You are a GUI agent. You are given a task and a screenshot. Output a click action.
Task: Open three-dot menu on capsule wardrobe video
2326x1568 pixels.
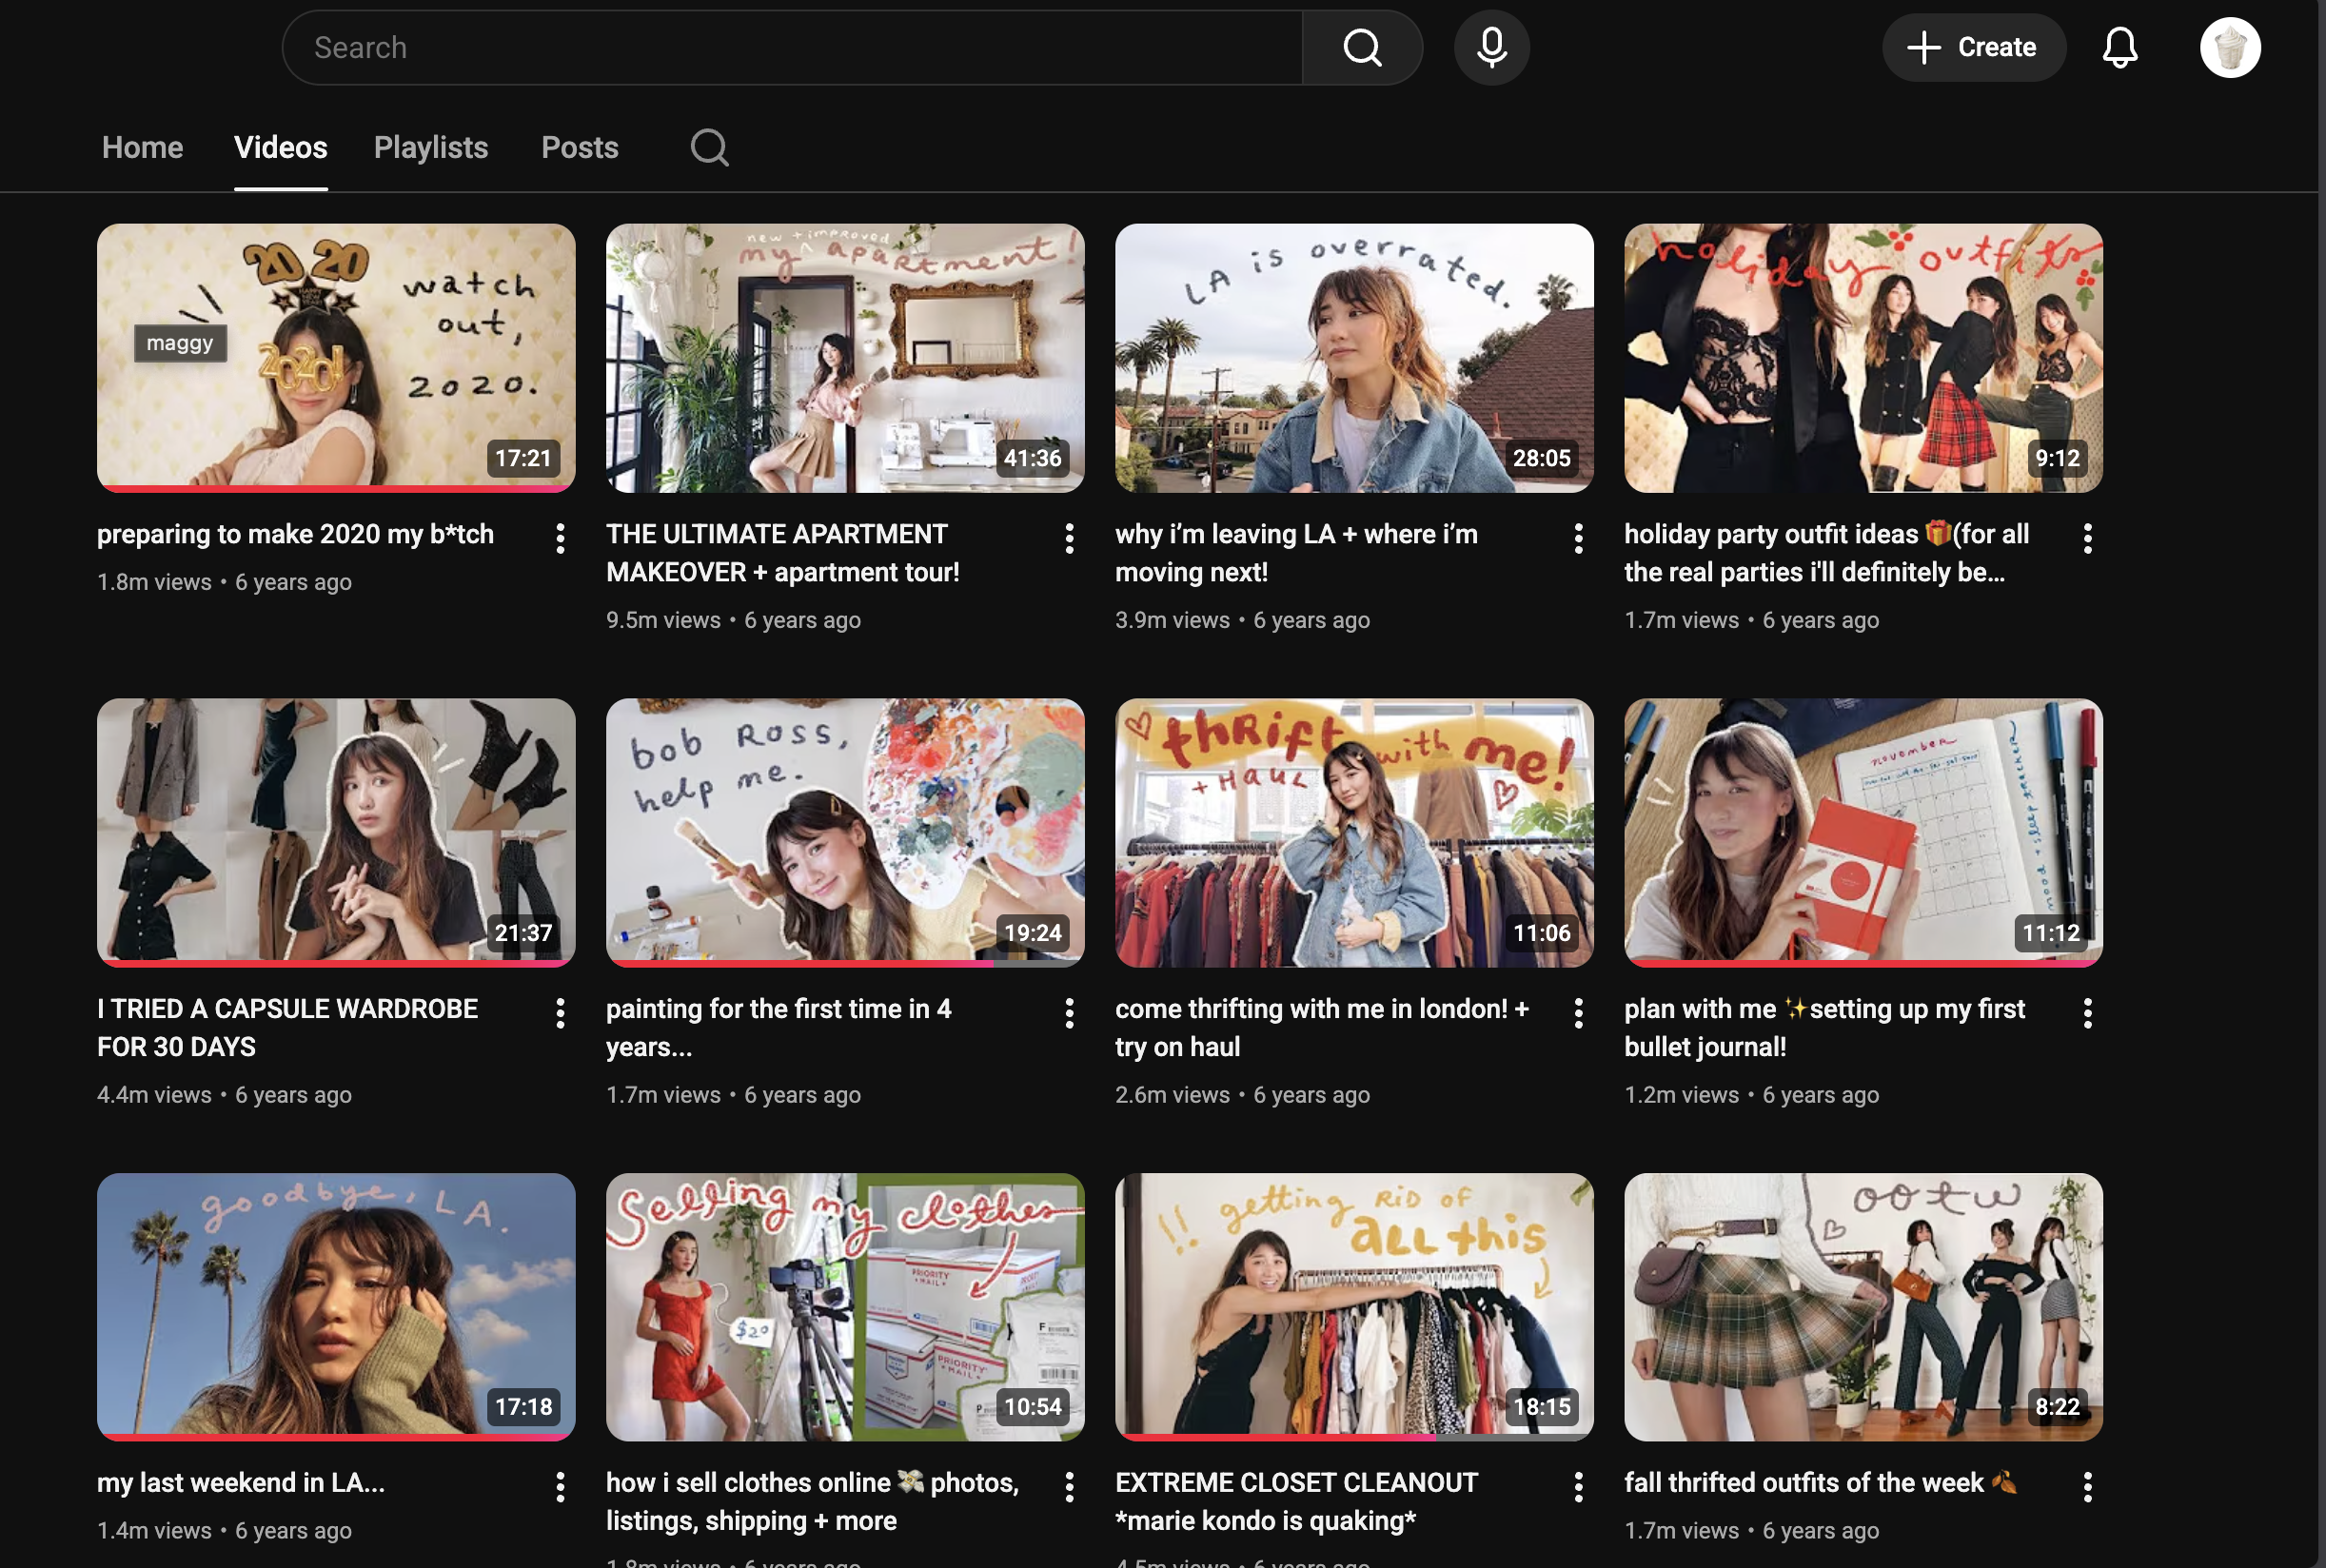point(560,1013)
